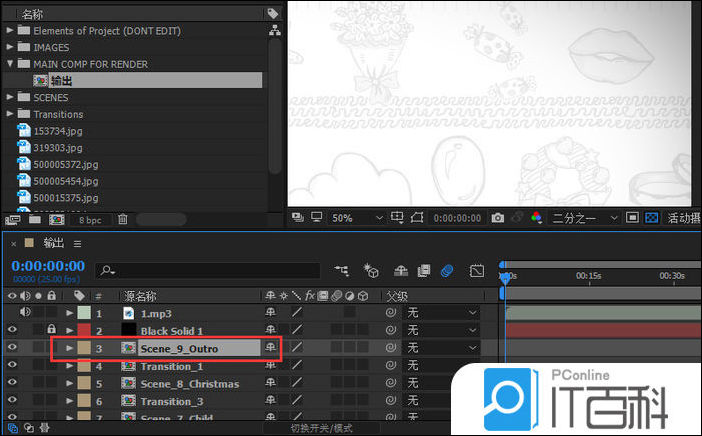Hide the Scene_9_Outro layer eye toggle
Screen dimensions: 702x436
coord(13,348)
